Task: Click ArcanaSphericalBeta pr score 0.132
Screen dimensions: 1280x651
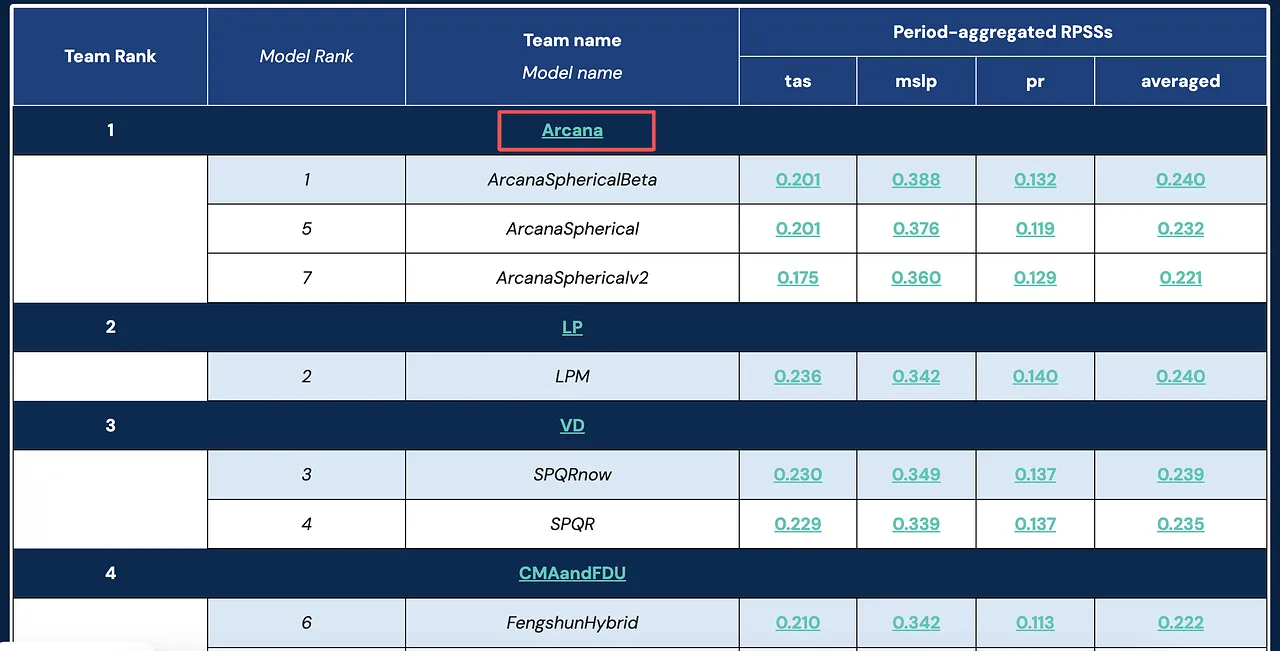Action: click(x=1035, y=180)
